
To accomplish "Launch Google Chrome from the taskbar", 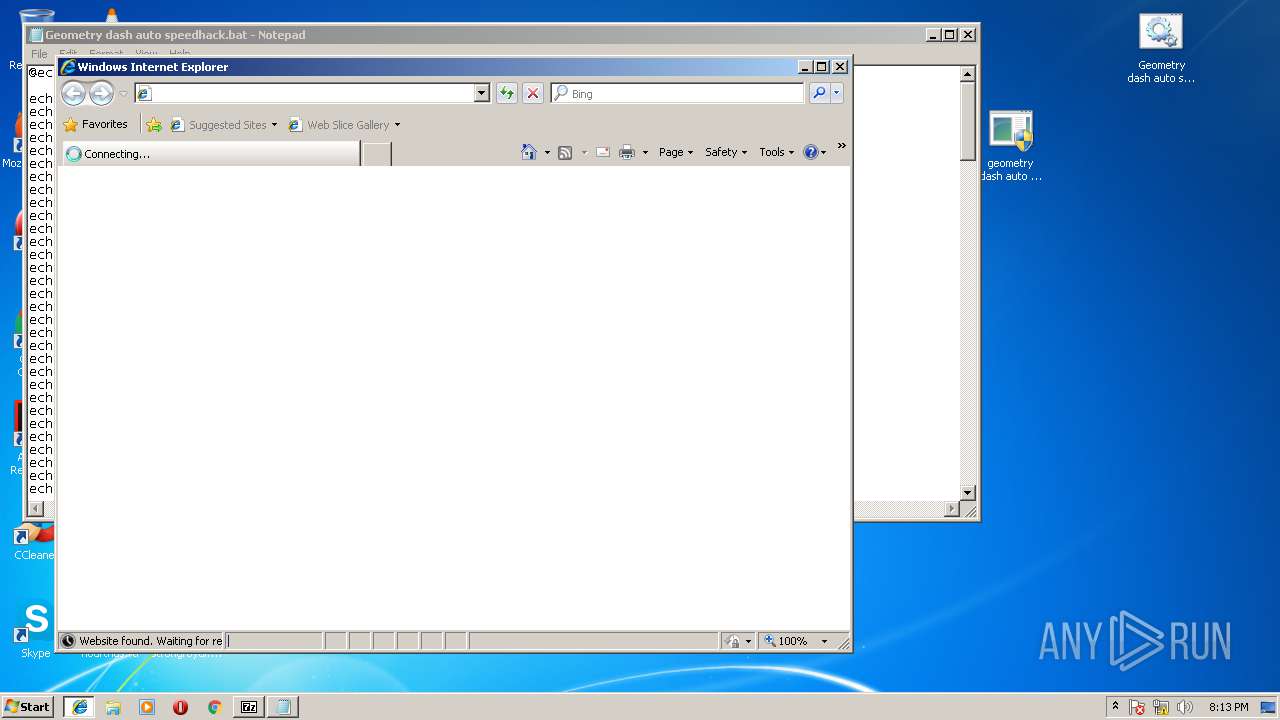I will pyautogui.click(x=214, y=707).
